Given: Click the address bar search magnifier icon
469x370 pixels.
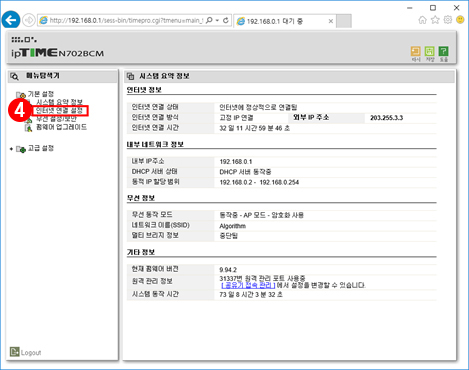Looking at the screenshot, I should point(209,20).
